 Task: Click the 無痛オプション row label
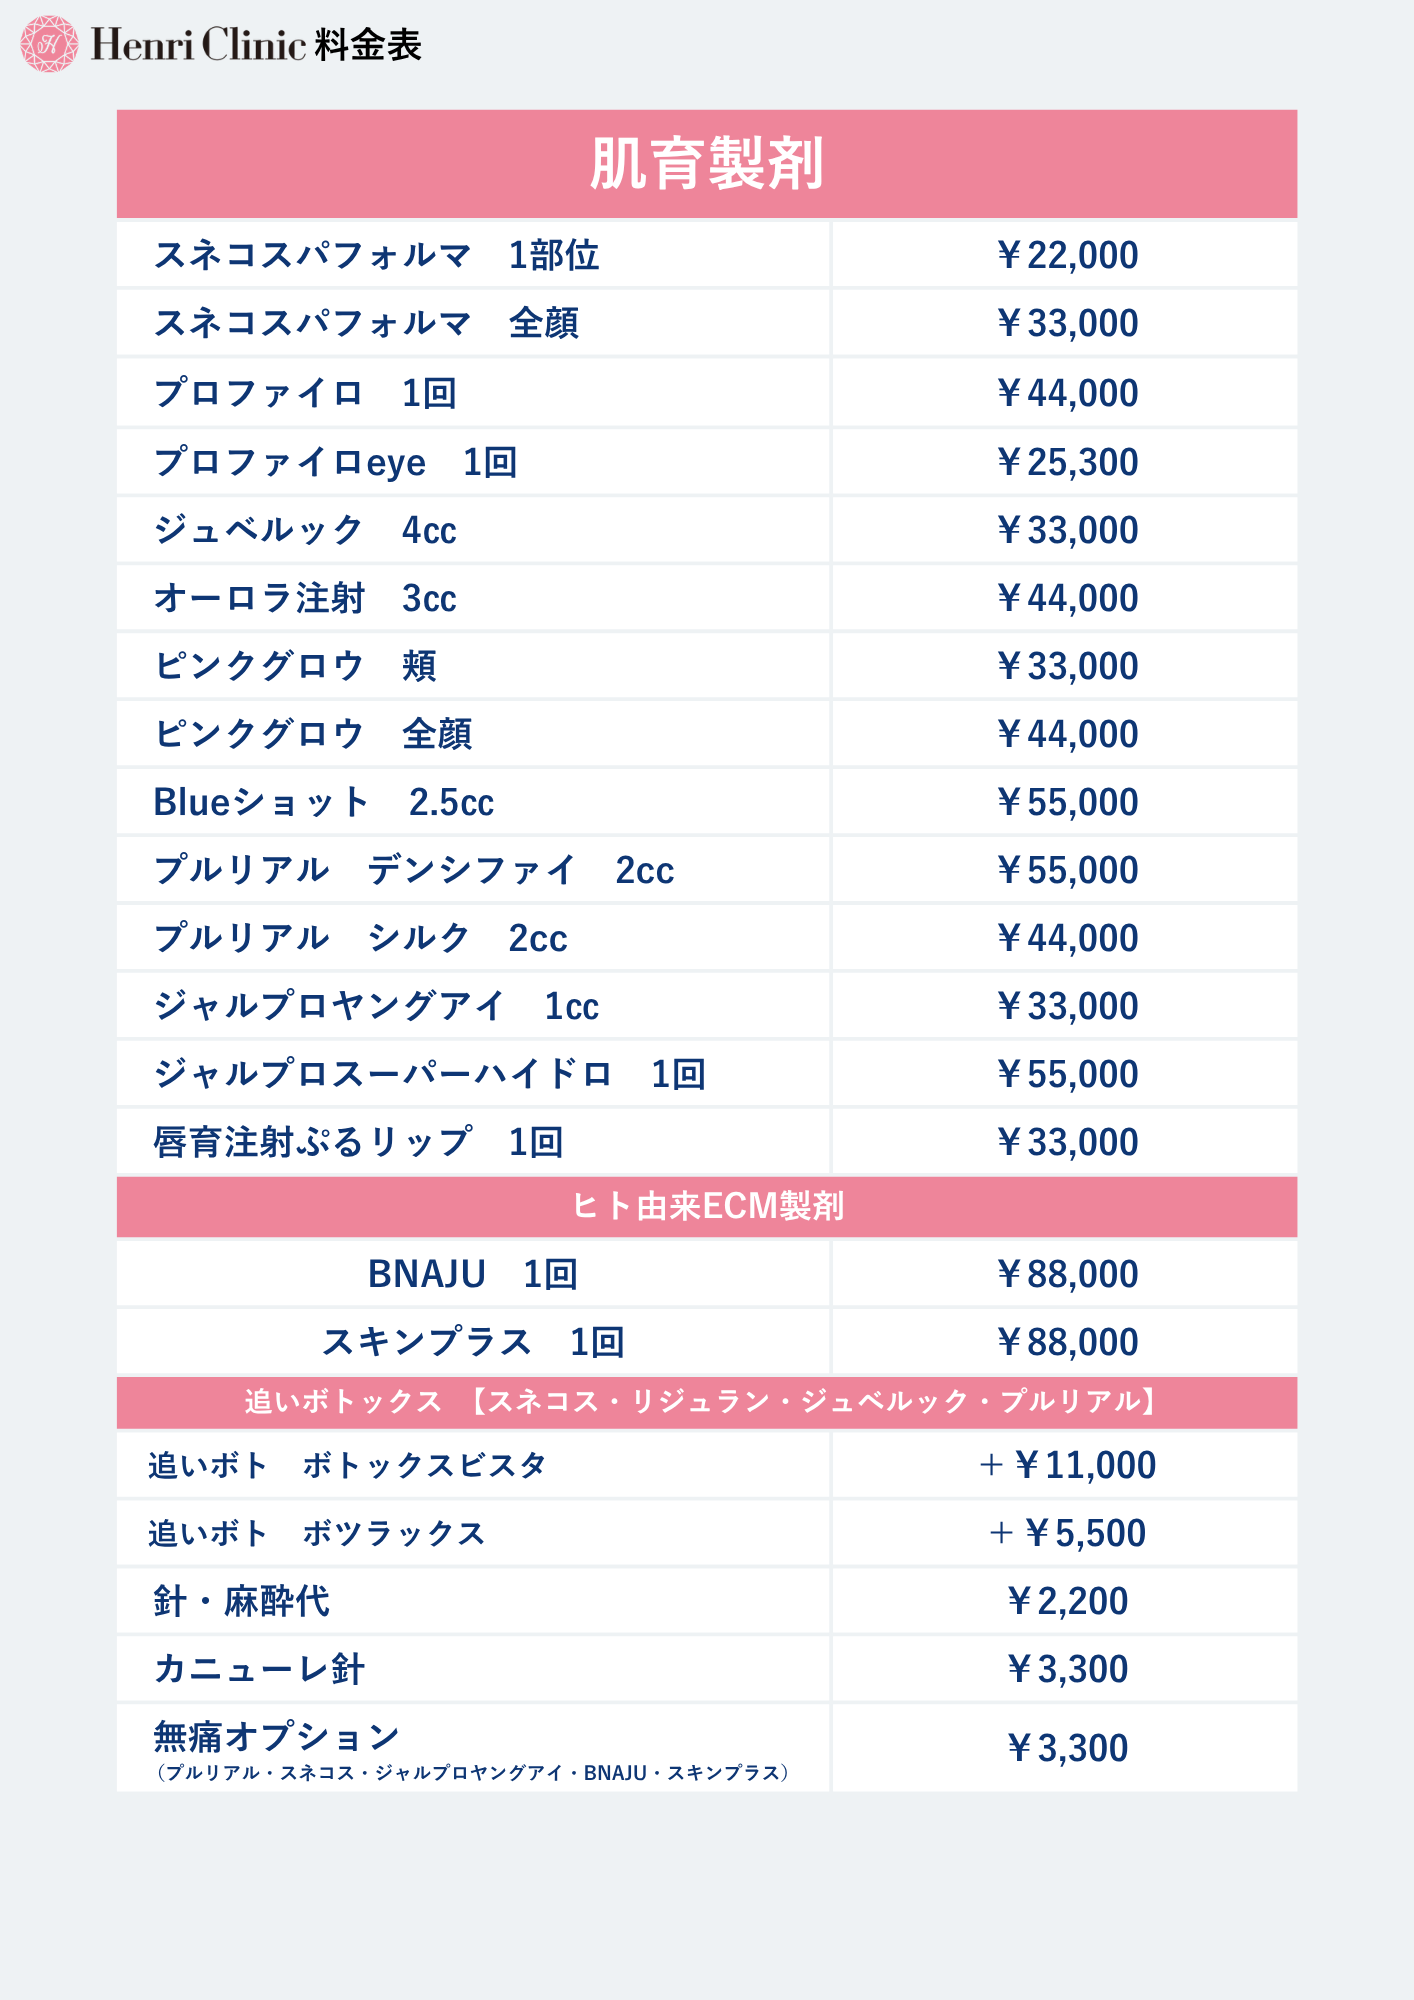[x=277, y=1737]
